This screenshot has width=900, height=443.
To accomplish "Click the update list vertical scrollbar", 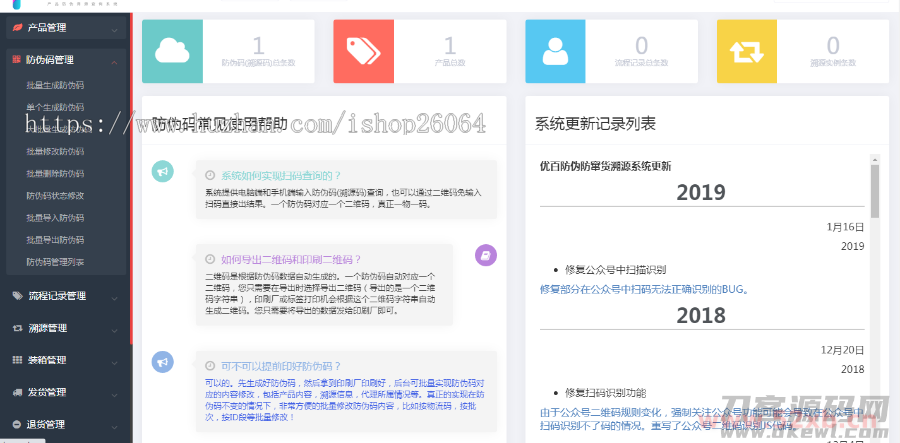I will pos(875,190).
